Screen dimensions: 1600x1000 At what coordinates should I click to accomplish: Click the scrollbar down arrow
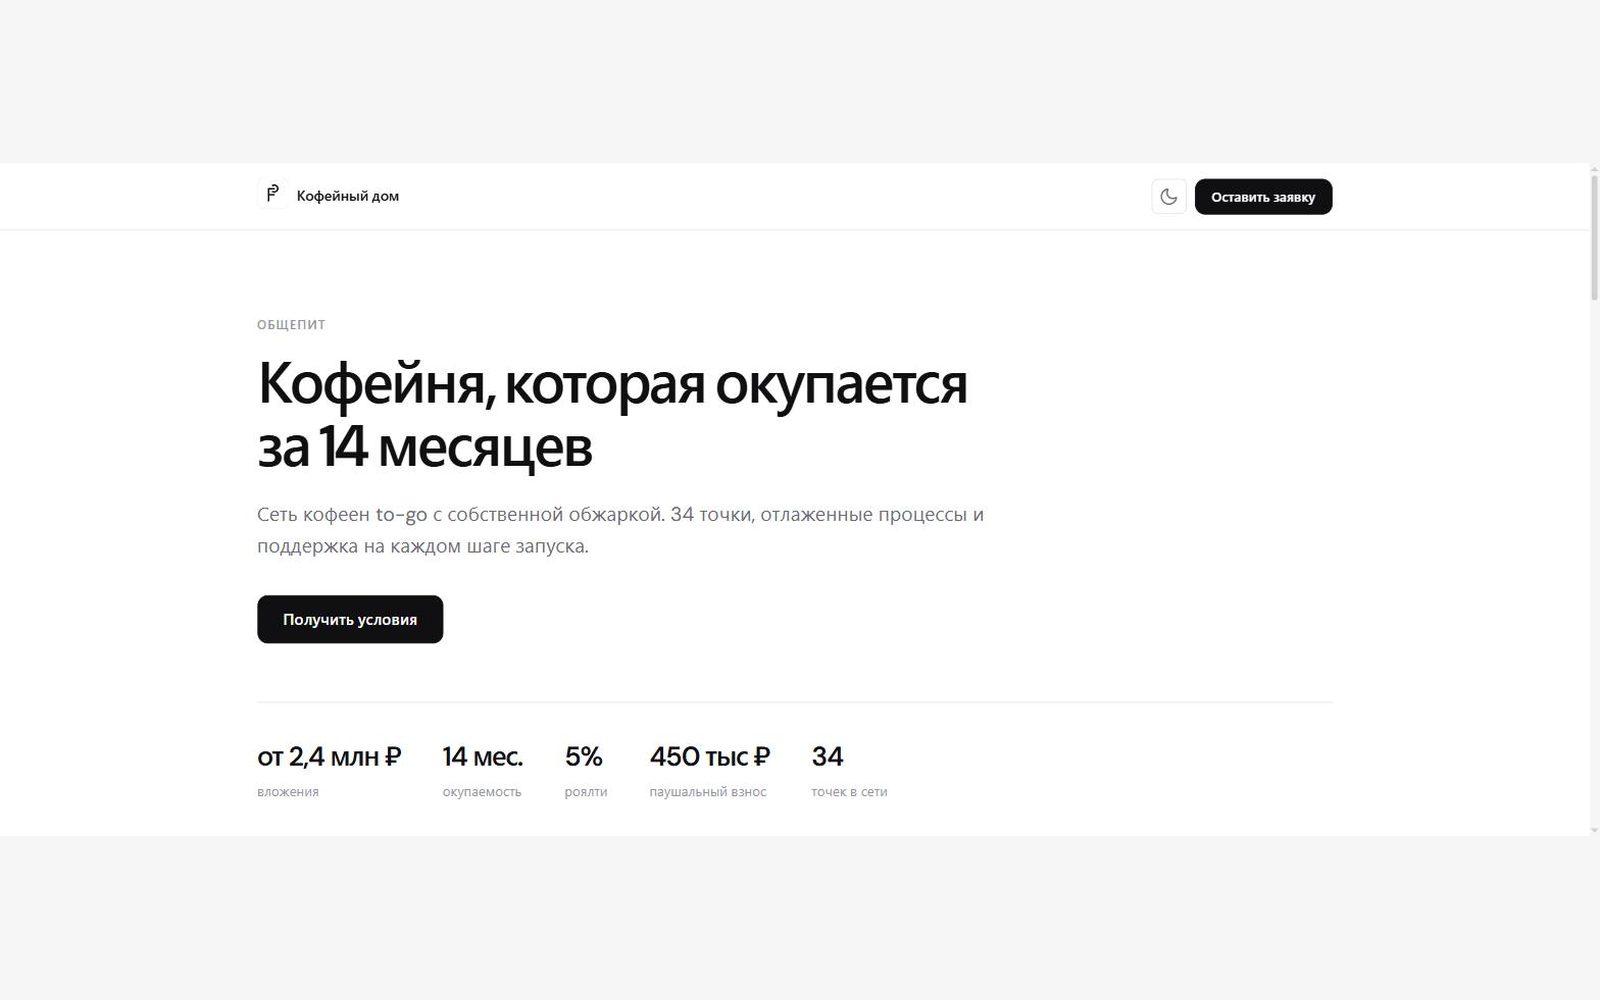(1594, 829)
